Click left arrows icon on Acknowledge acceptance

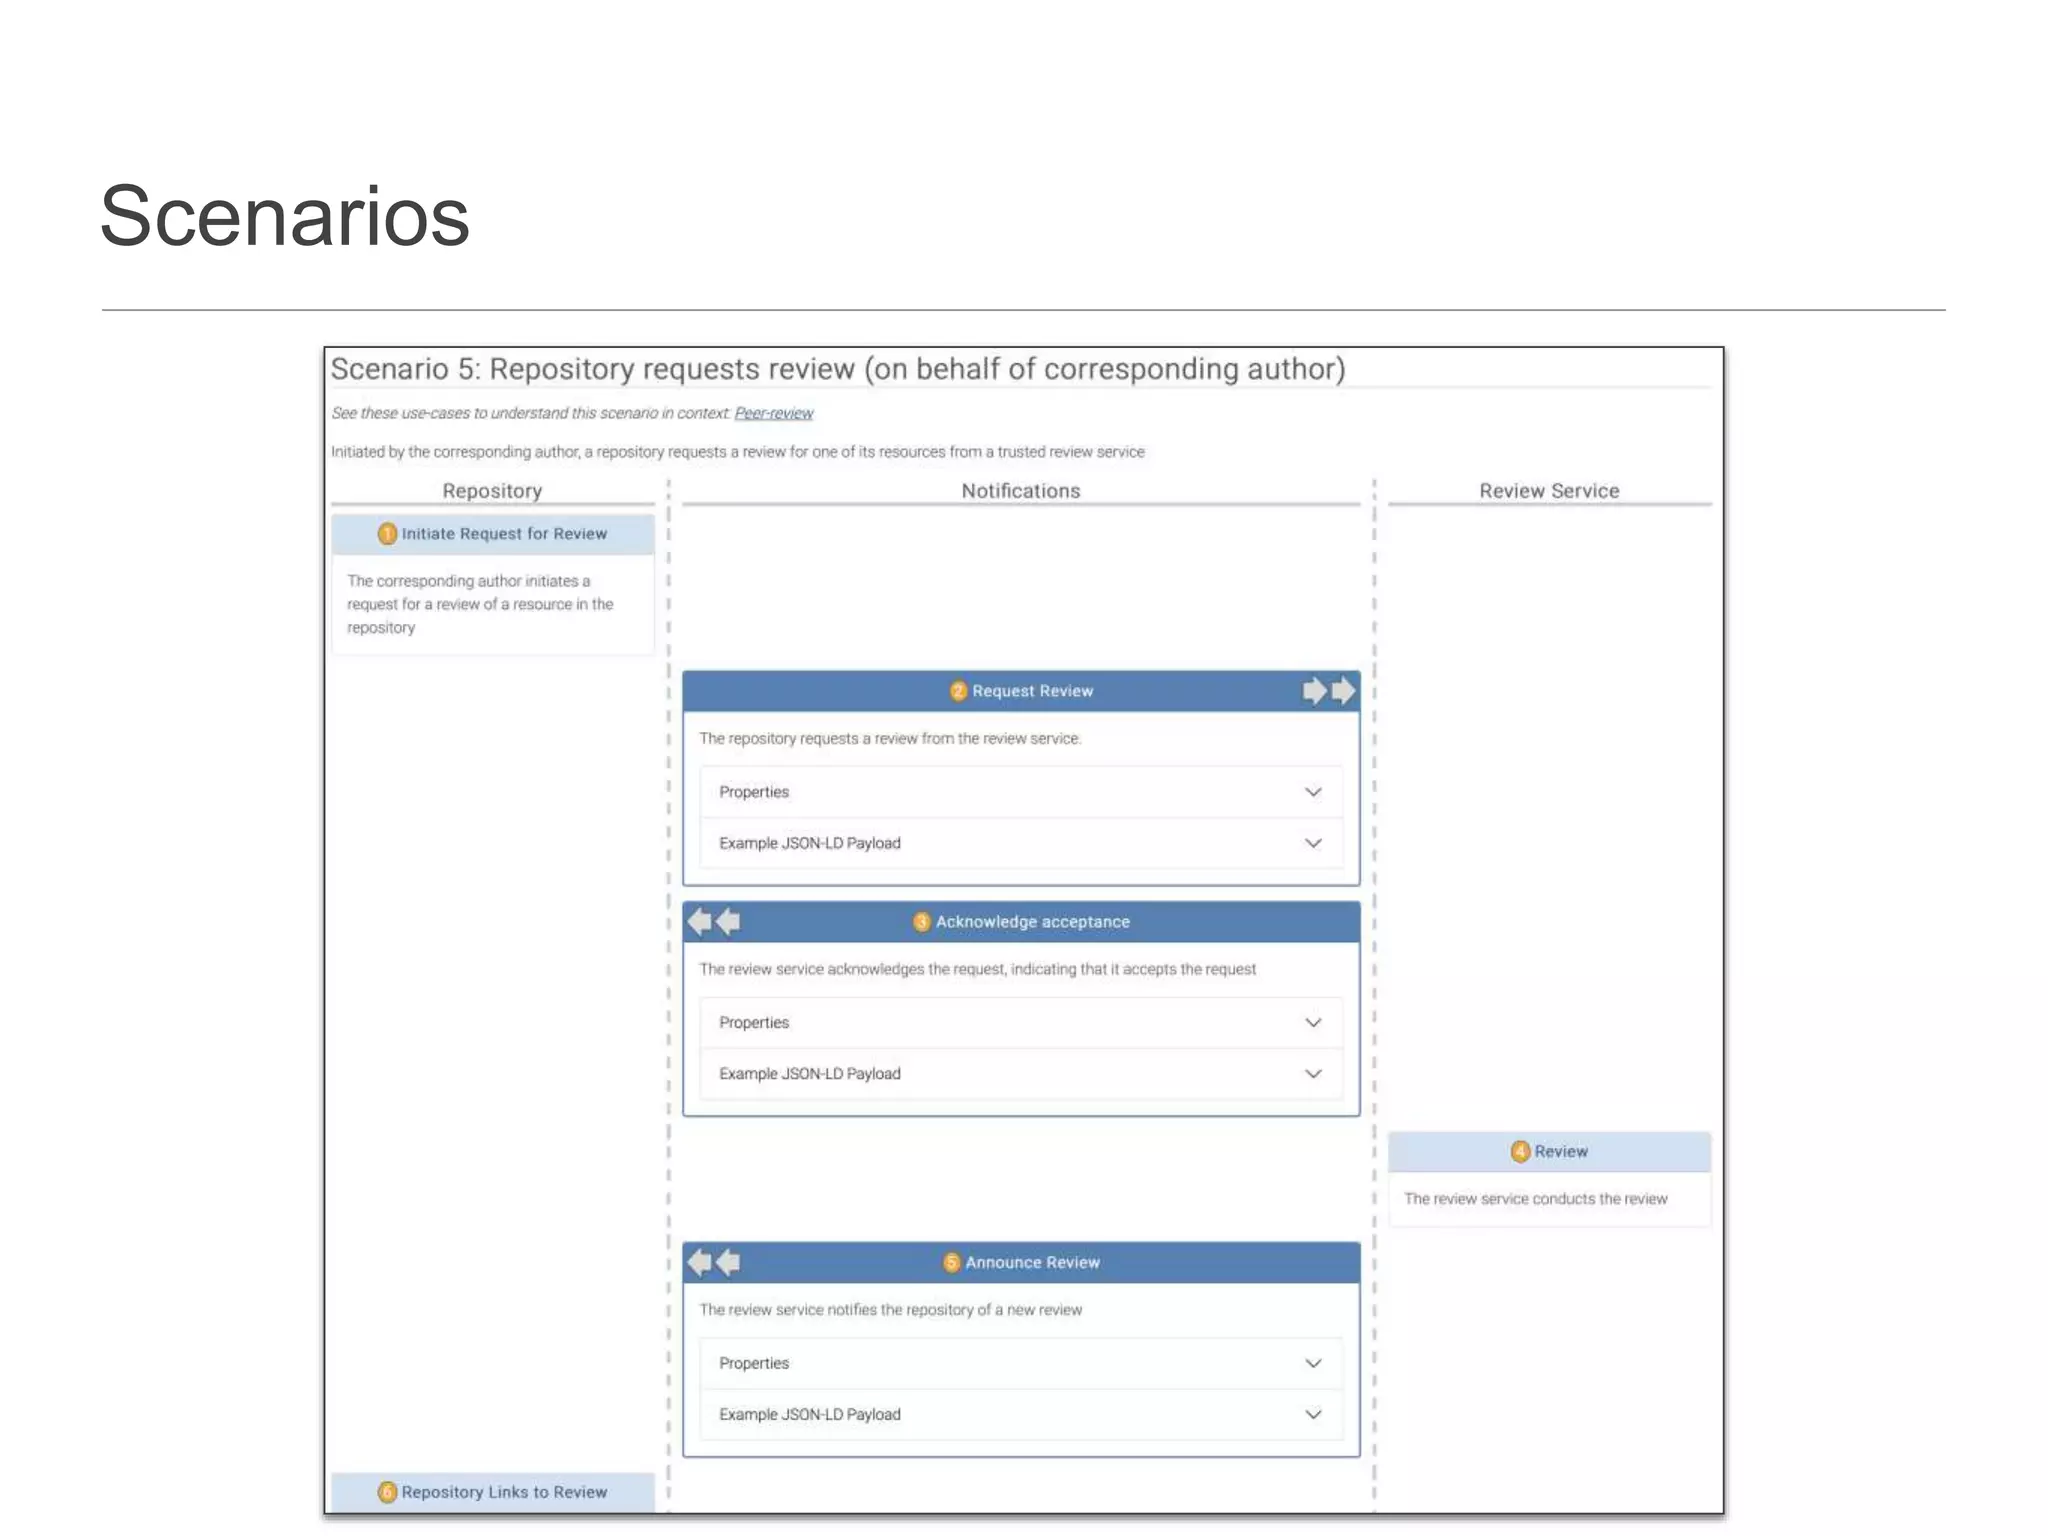tap(714, 921)
